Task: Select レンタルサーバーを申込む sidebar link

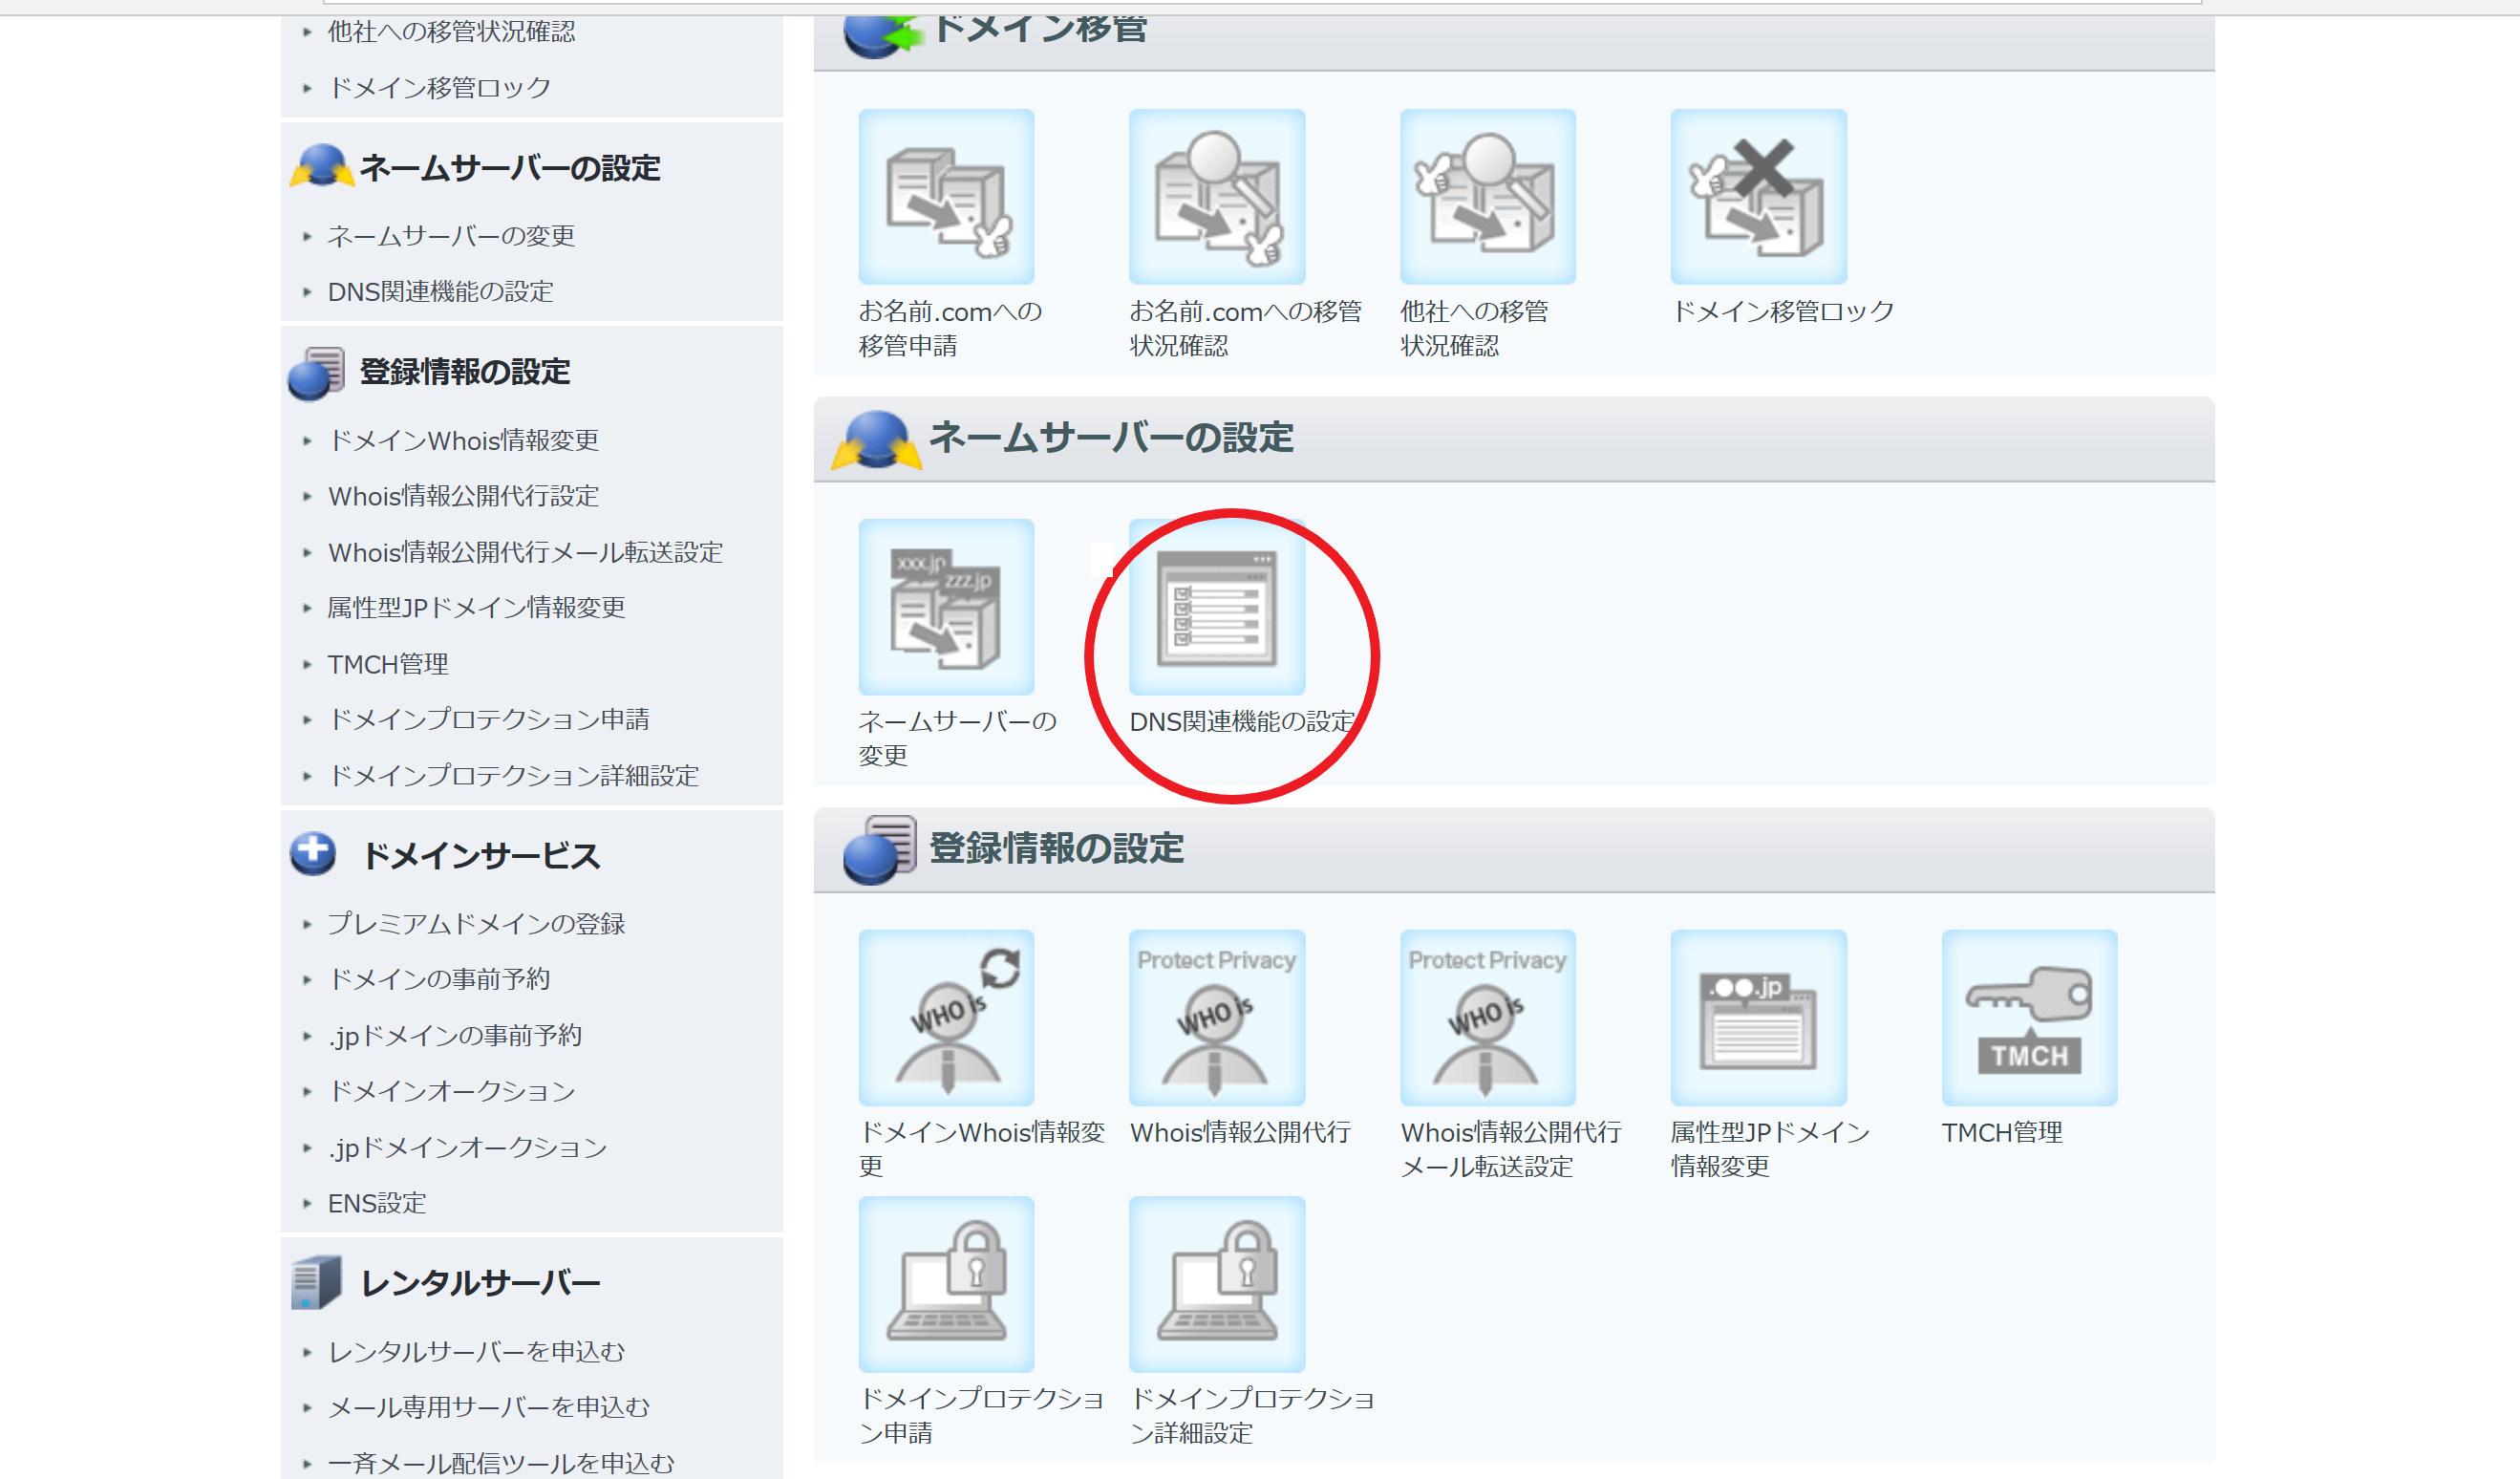Action: click(x=476, y=1352)
